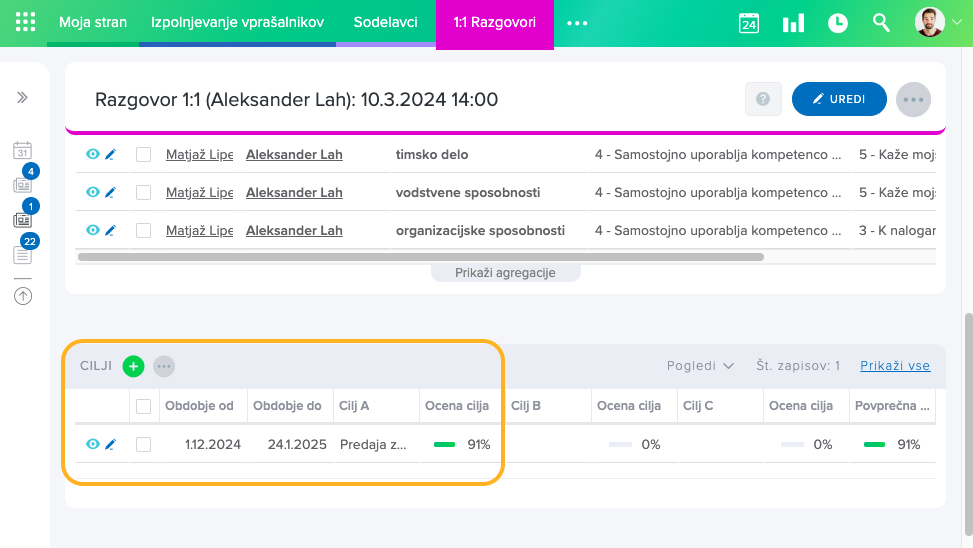
Task: Switch to the Sodelavci tab
Action: [385, 22]
